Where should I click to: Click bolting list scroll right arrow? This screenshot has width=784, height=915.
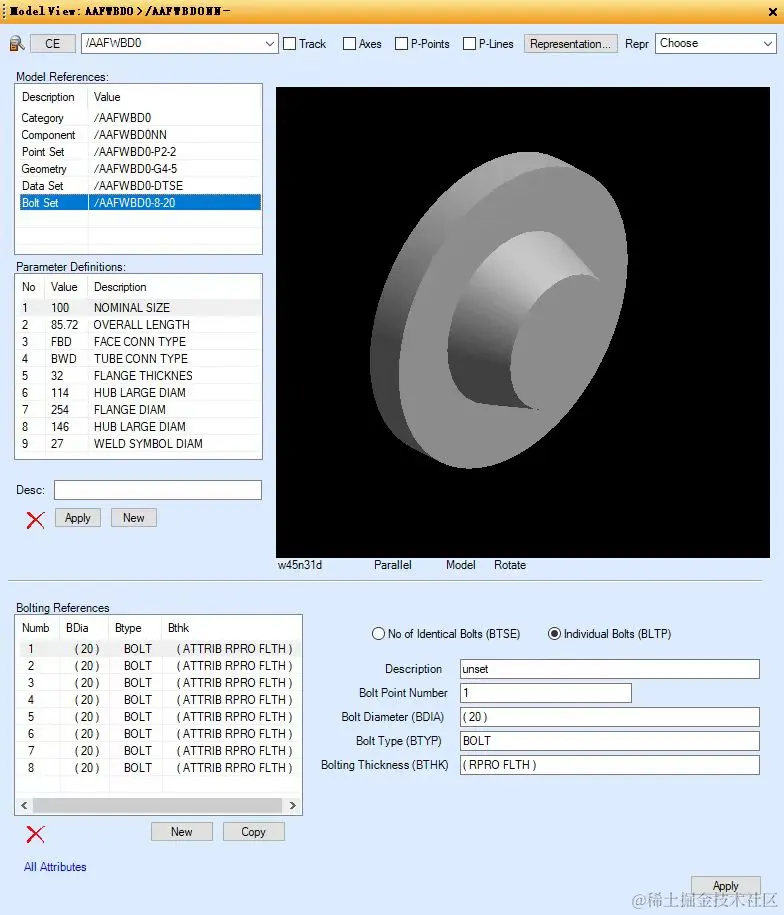coord(292,805)
